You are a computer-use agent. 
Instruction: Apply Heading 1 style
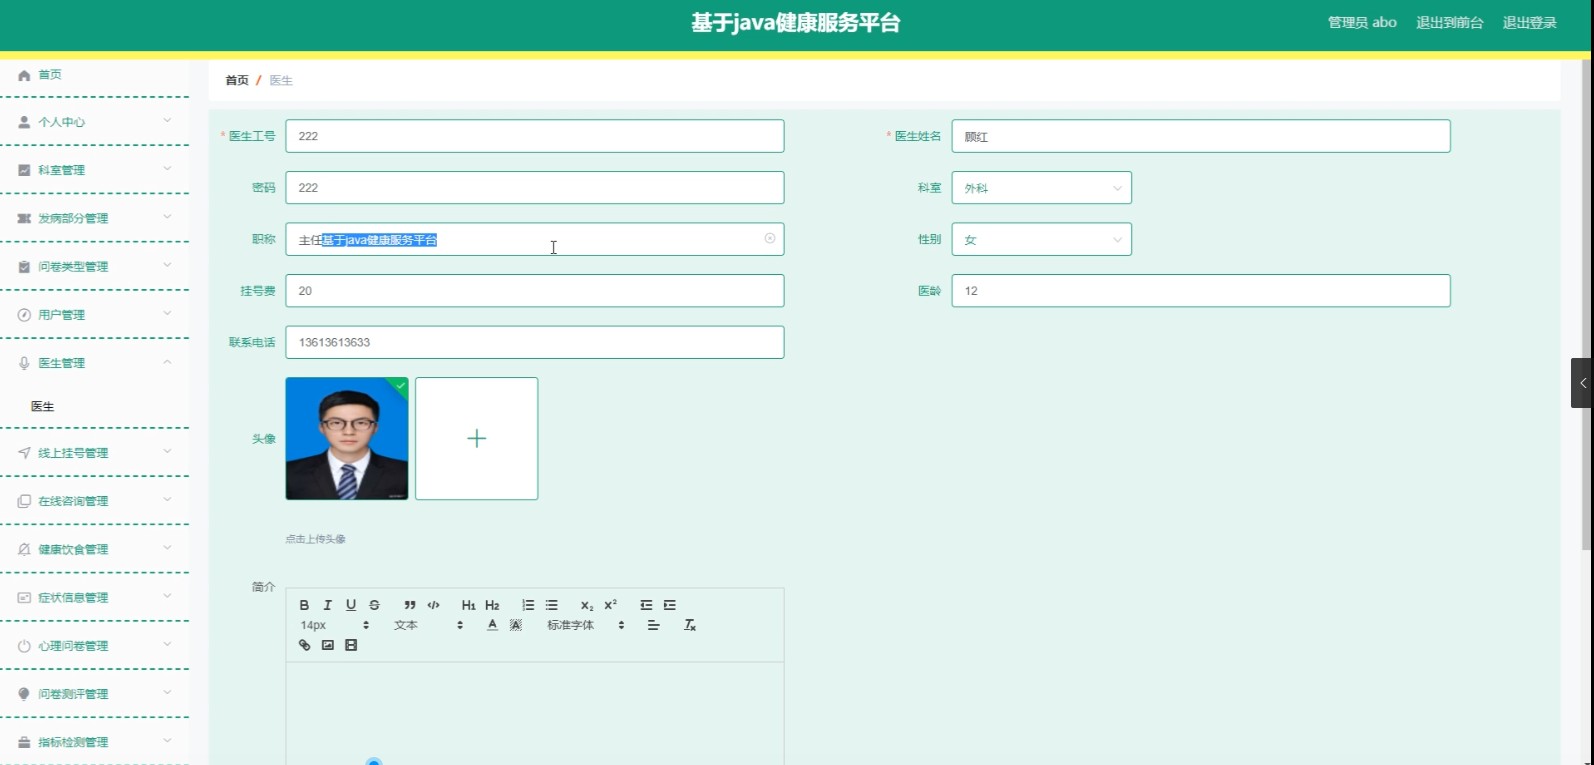coord(468,605)
